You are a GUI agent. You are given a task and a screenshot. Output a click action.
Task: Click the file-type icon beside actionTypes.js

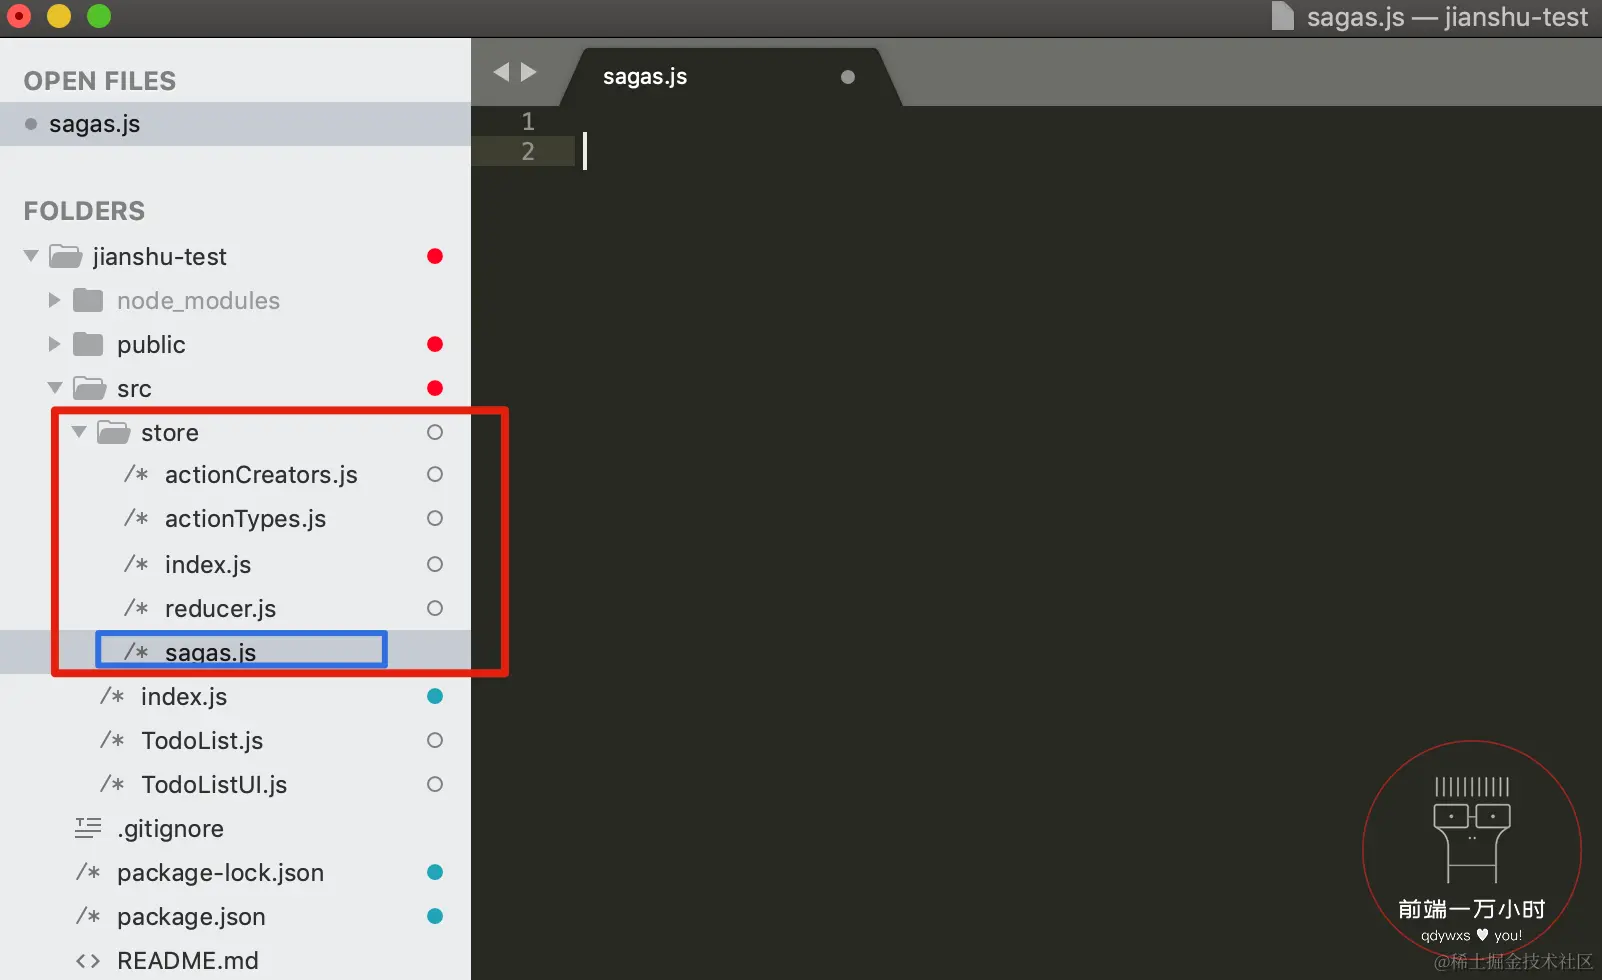click(x=137, y=518)
